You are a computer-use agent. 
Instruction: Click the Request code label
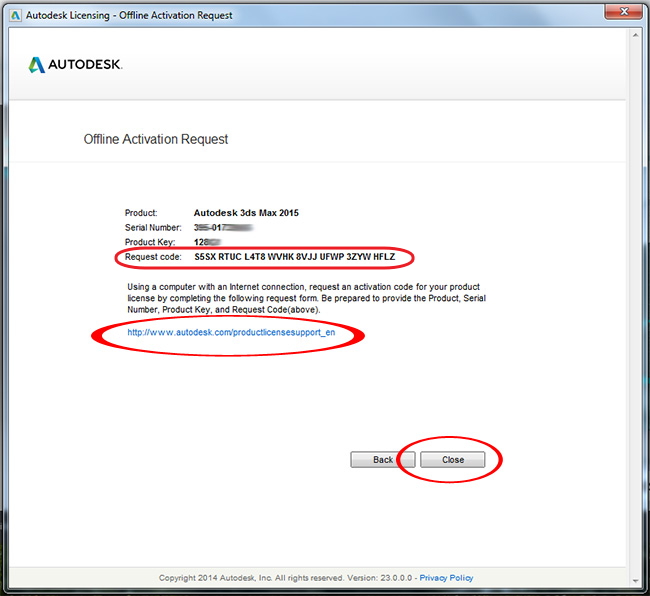click(153, 257)
